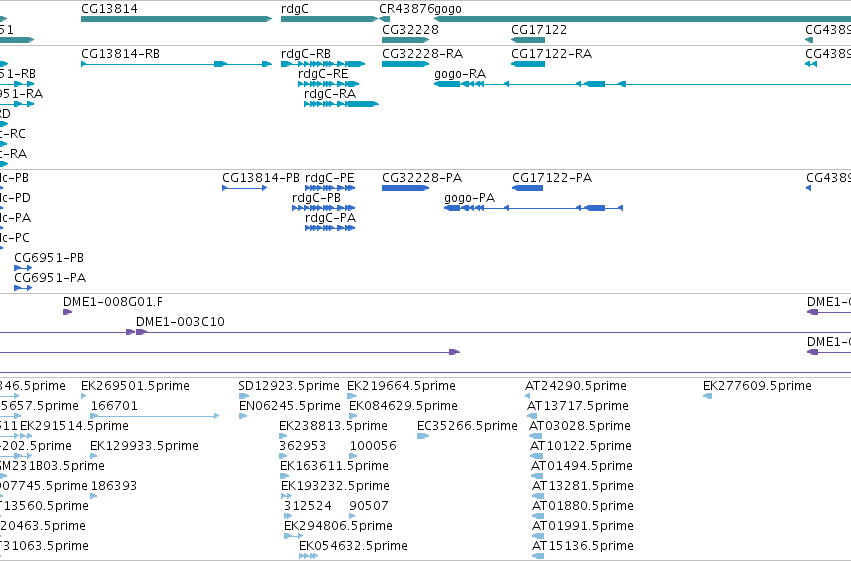Viewport: 851px width, 561px height.
Task: Select the CG13814-RB transcript
Action: 176,64
